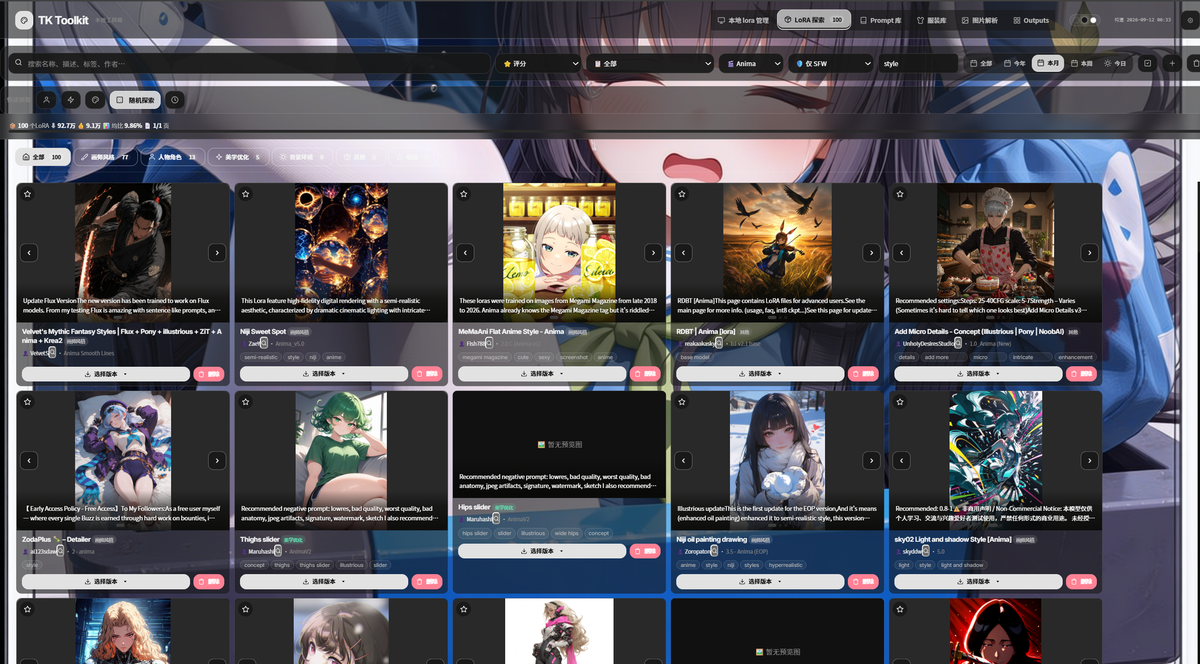Open the 服装库 tab
Screen dimensions: 1200x664
coord(931,20)
